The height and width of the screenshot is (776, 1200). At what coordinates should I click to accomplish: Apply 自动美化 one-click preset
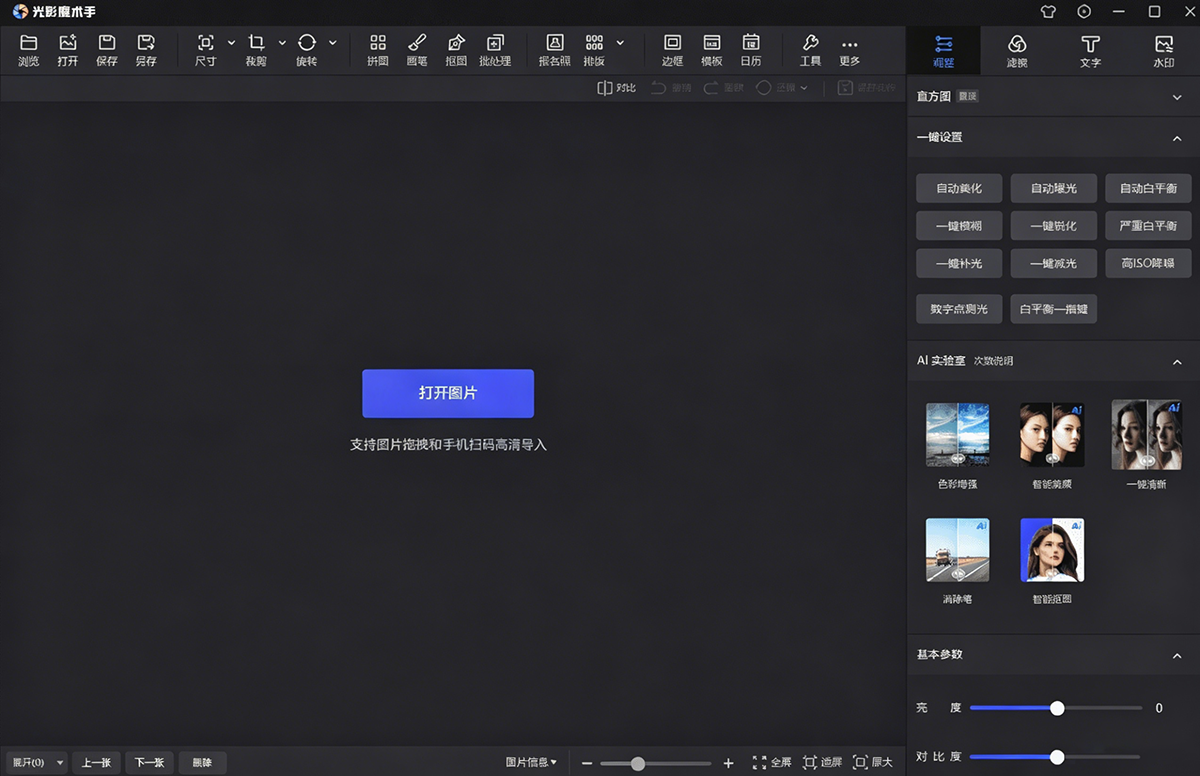point(959,188)
